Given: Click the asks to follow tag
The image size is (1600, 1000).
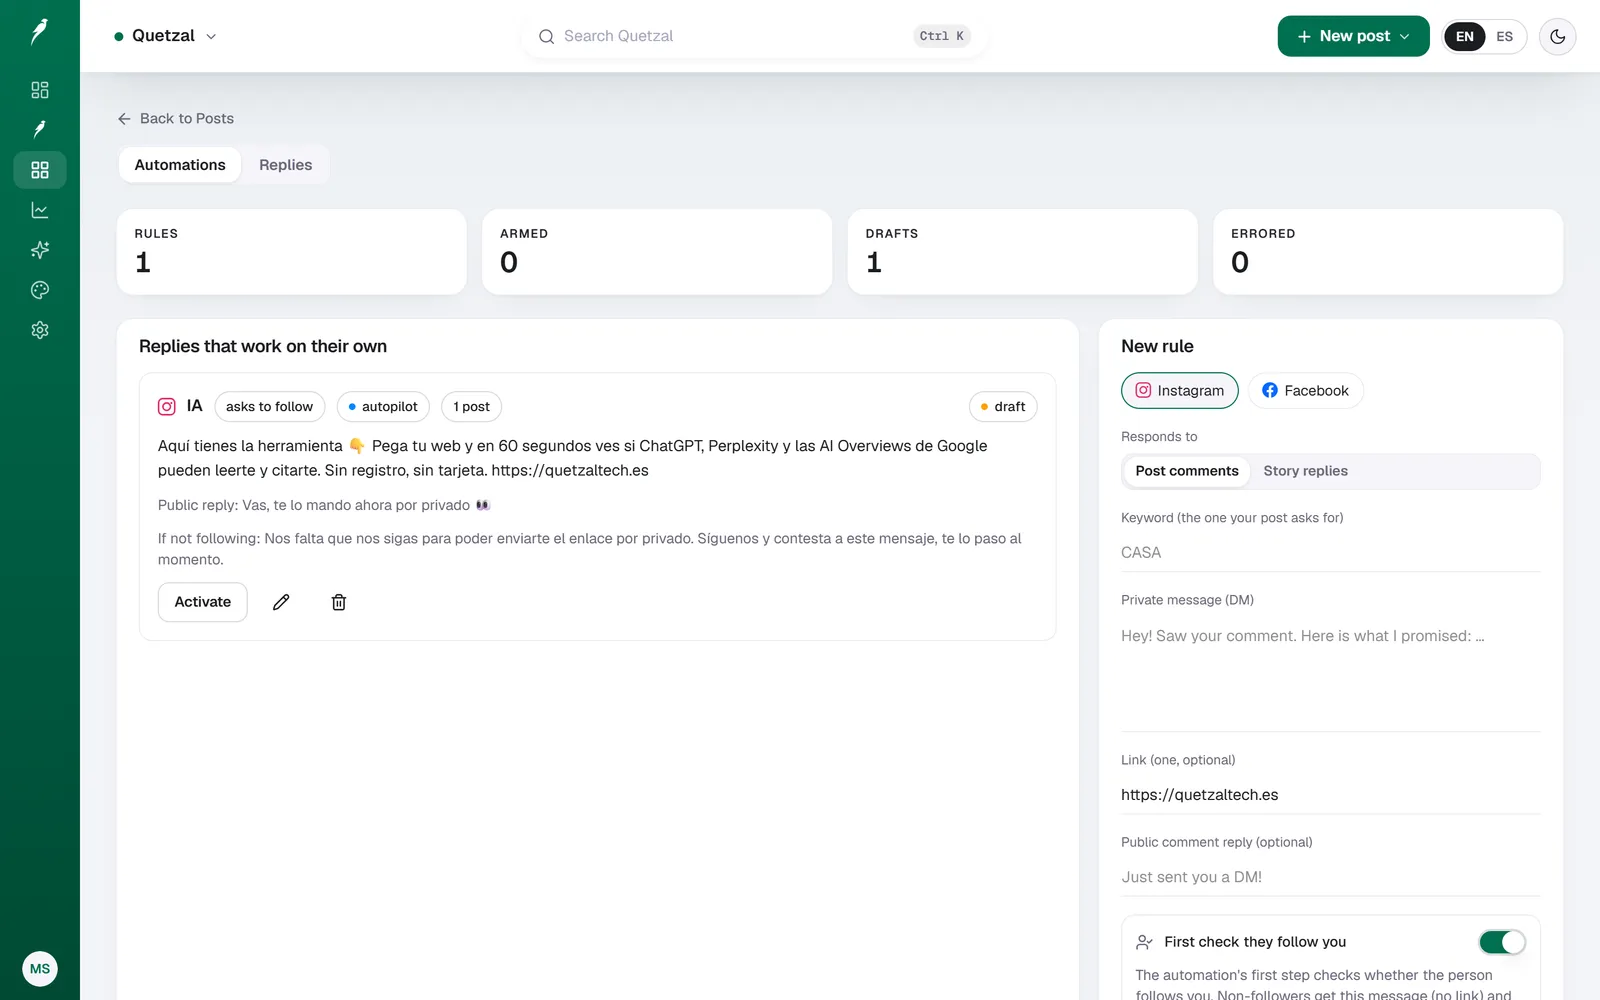Looking at the screenshot, I should point(269,407).
